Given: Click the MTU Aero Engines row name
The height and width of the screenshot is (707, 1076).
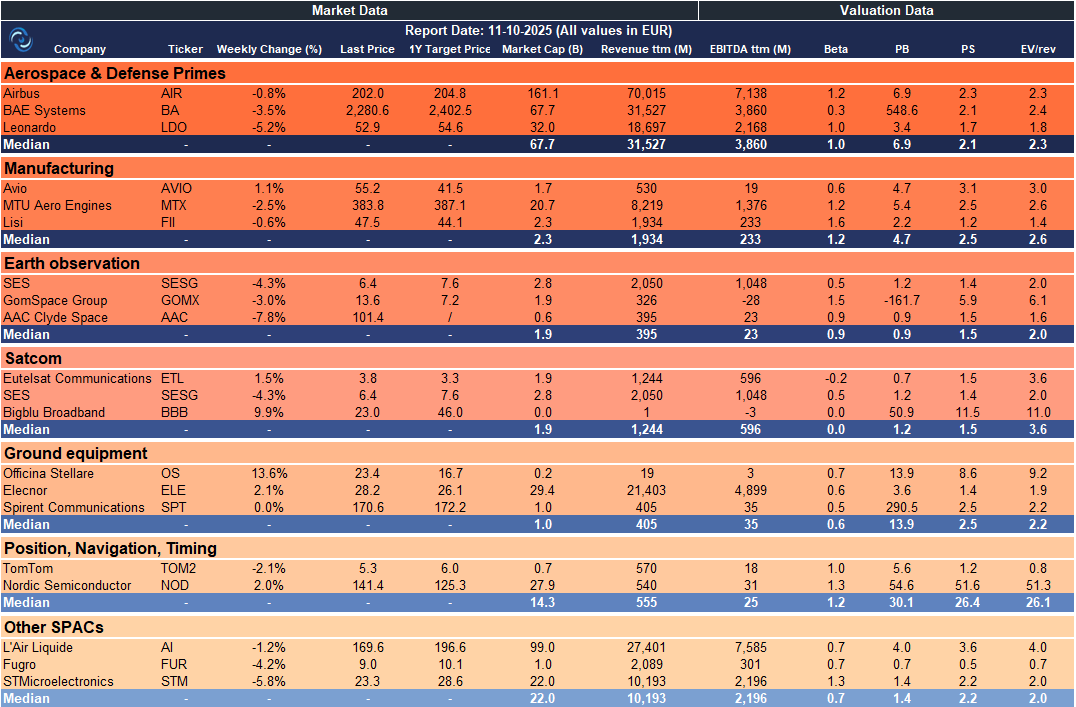Looking at the screenshot, I should point(57,205).
